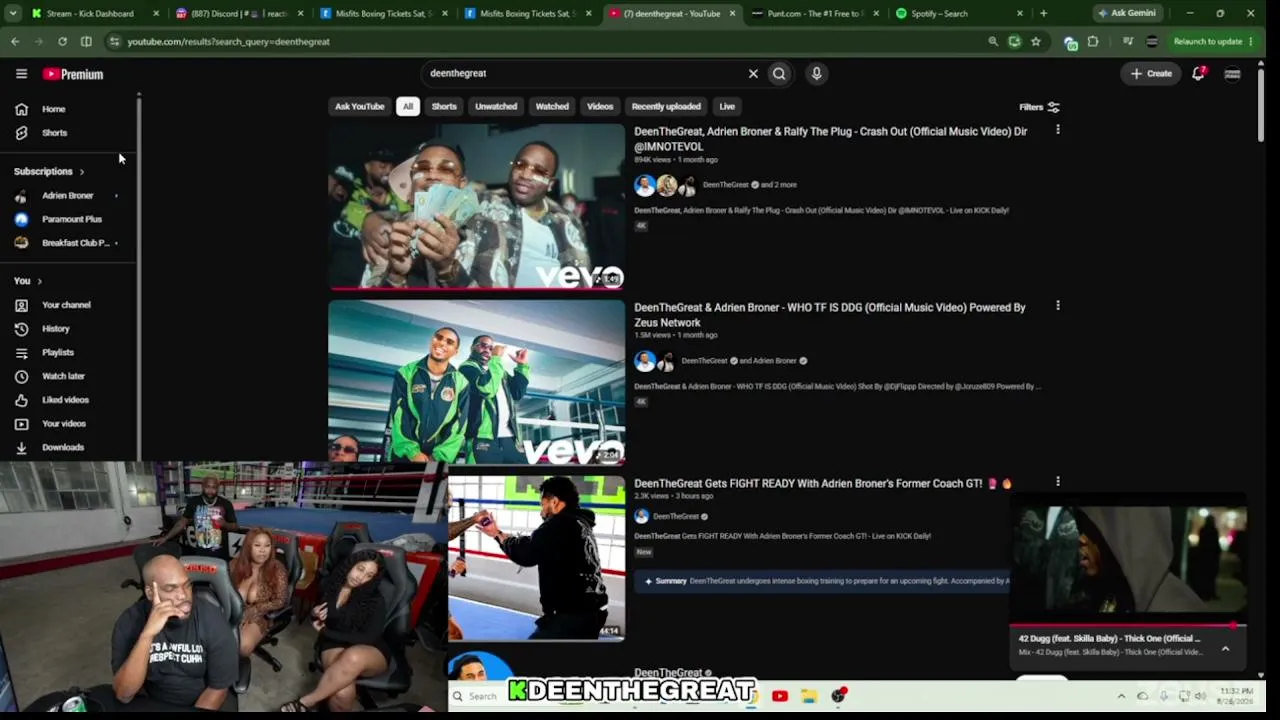Select the Live filter chip
The width and height of the screenshot is (1280, 720).
727,106
